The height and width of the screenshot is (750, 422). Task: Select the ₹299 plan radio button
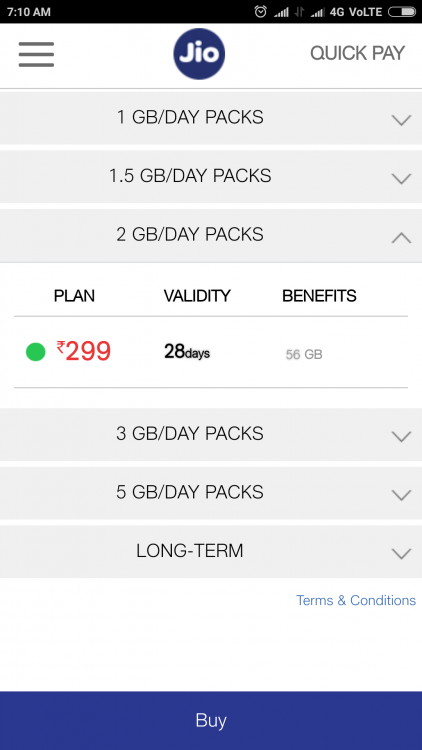35,352
